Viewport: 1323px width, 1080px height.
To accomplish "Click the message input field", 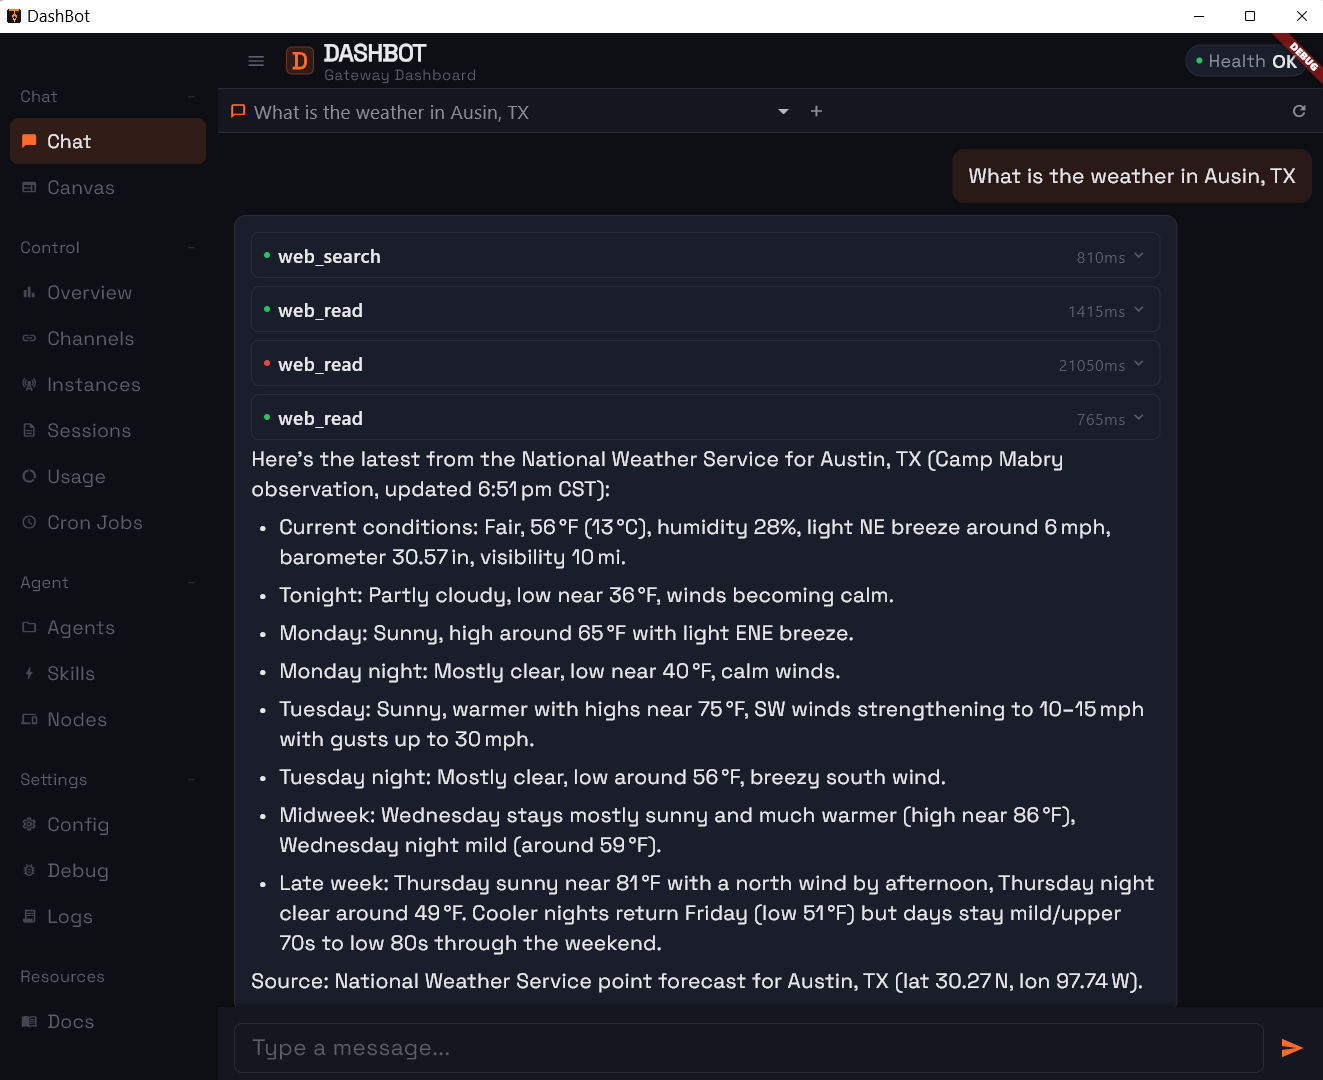I will point(748,1047).
